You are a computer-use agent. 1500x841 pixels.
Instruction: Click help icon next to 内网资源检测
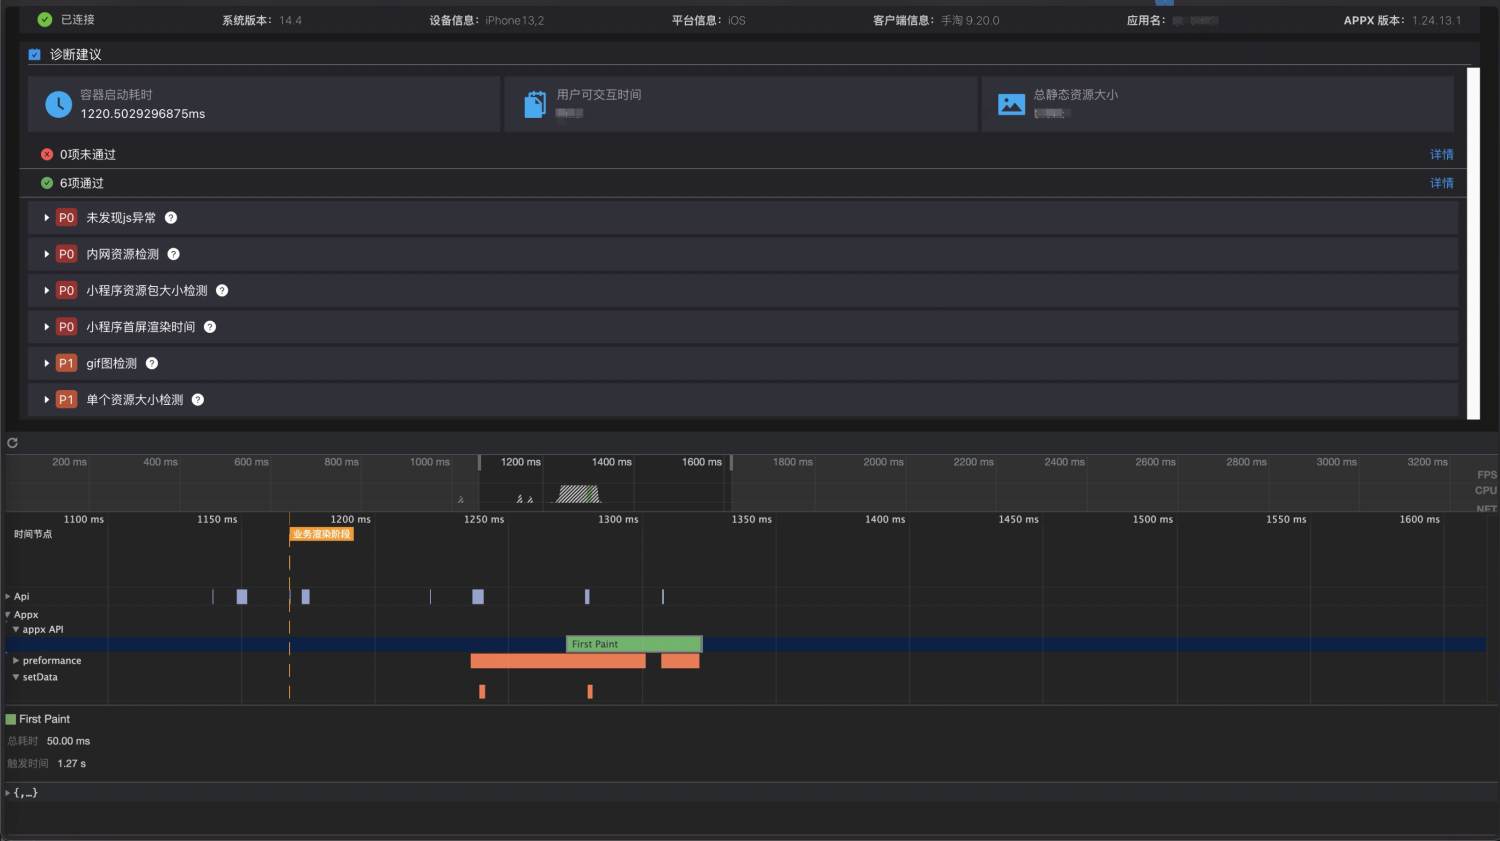173,254
